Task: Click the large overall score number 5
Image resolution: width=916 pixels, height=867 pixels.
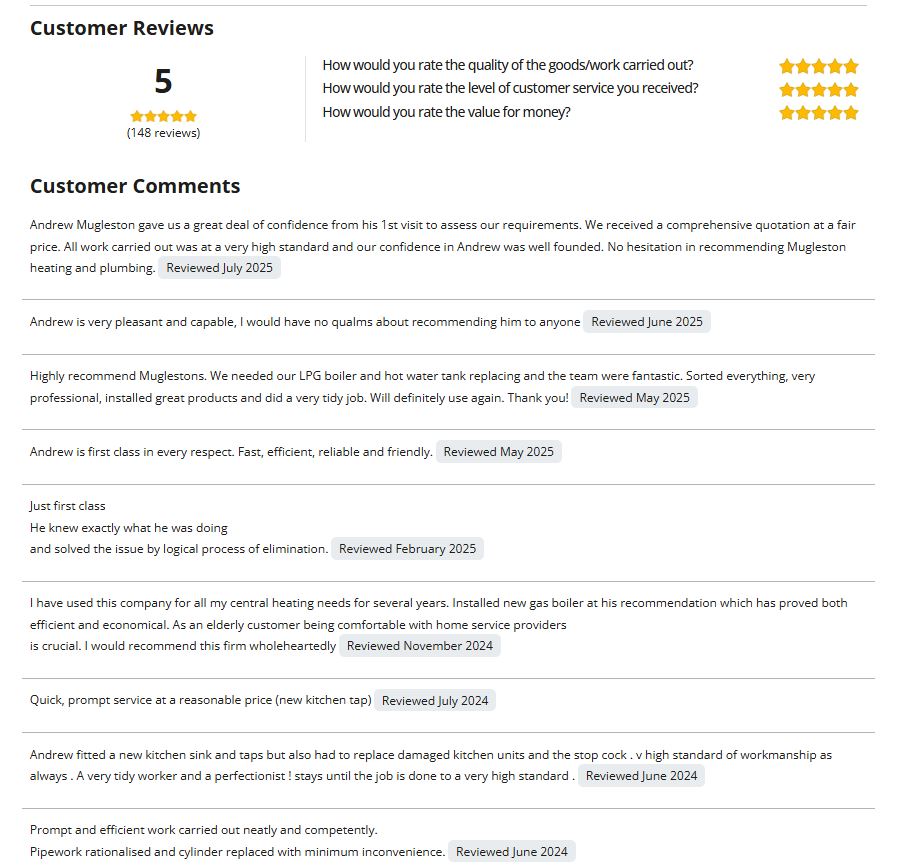Action: click(163, 81)
